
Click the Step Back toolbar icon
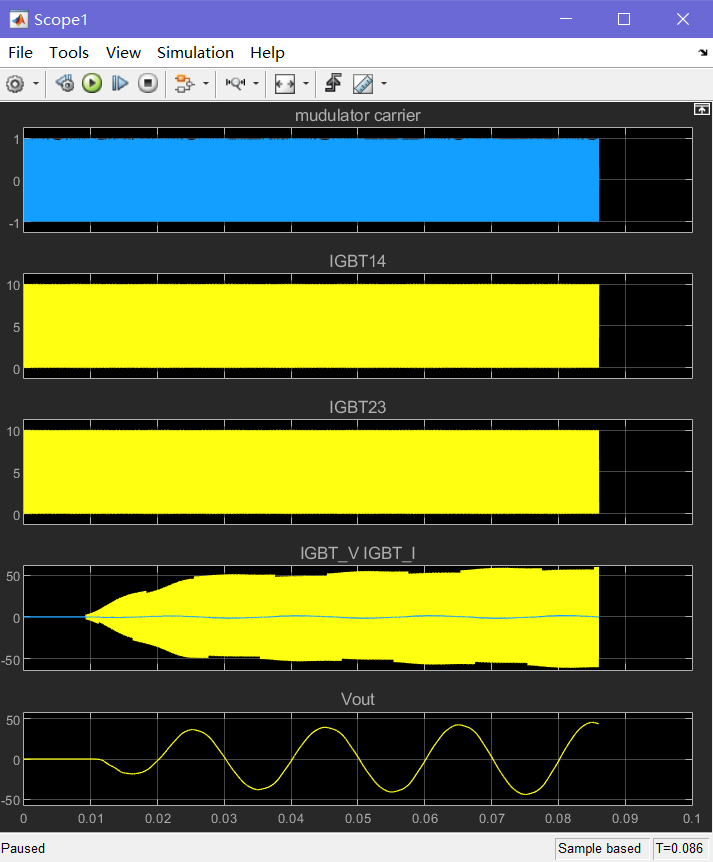(65, 84)
